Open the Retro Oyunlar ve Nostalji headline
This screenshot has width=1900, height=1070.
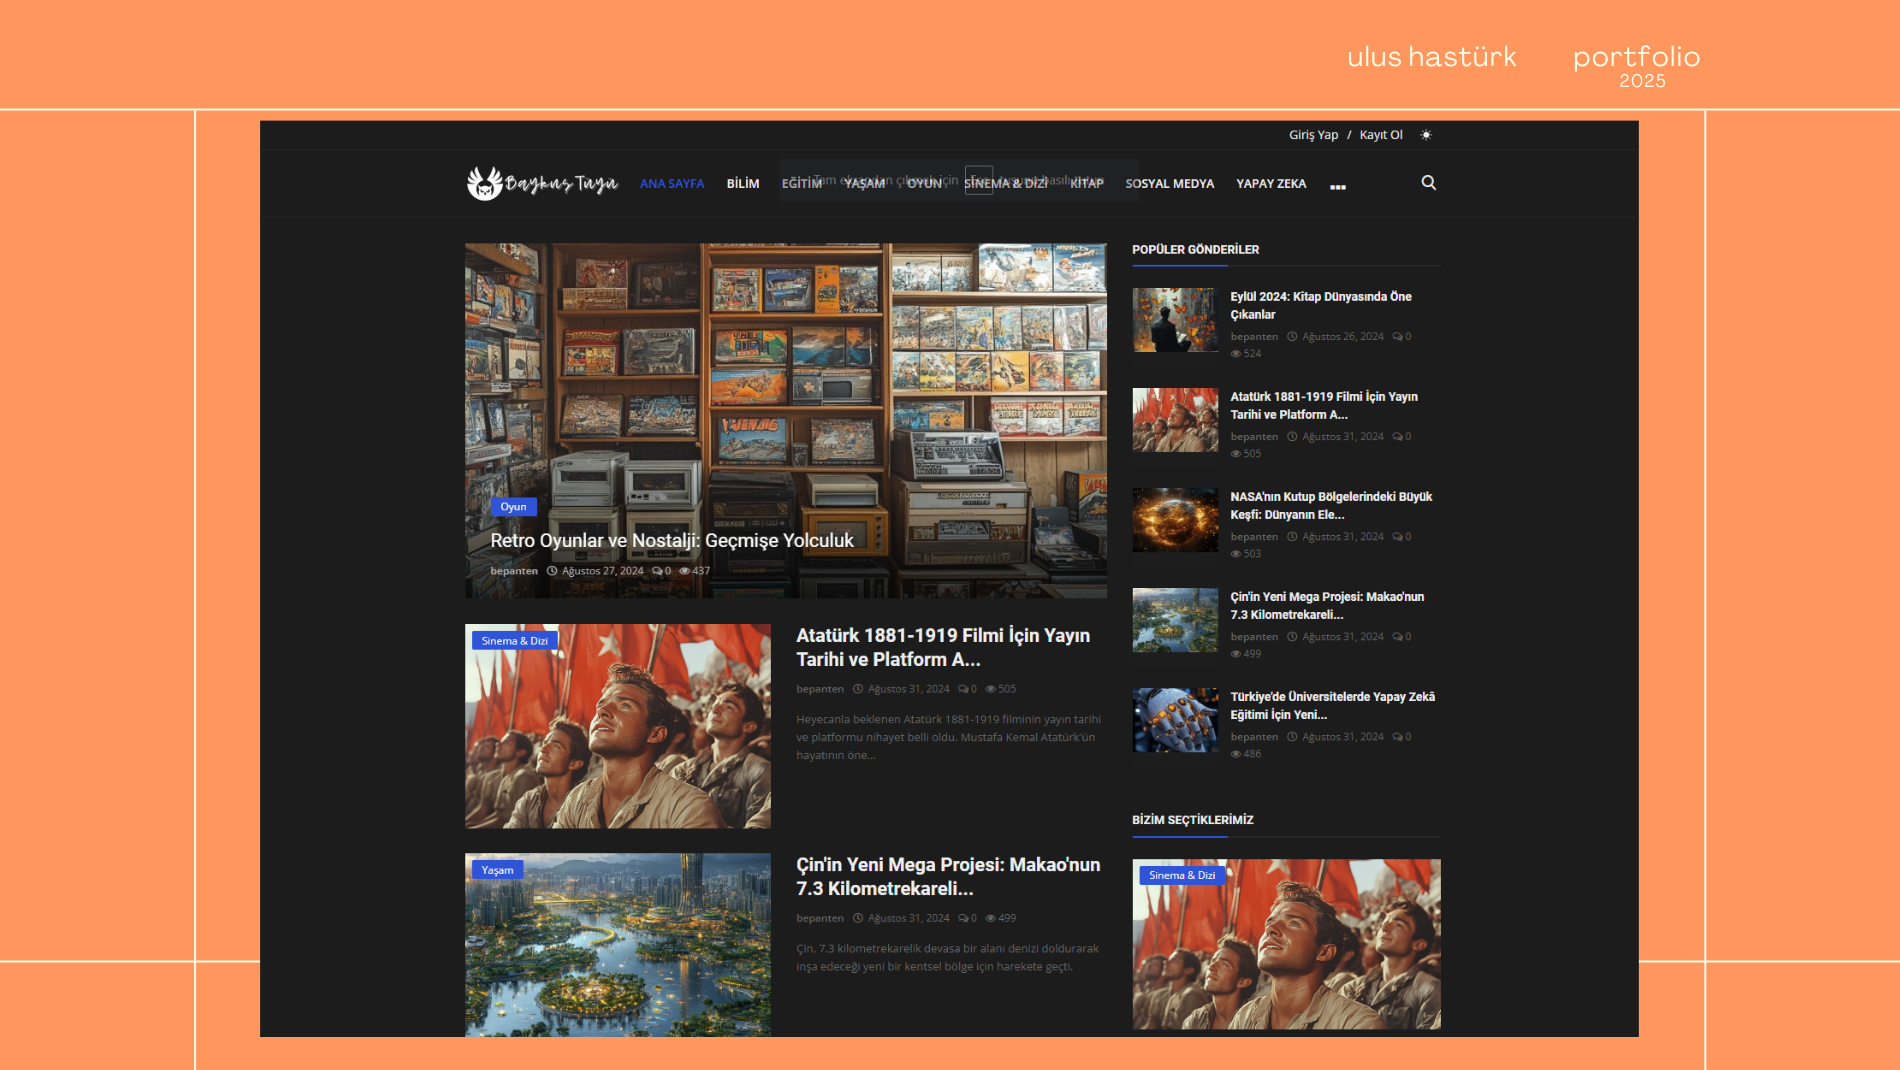(672, 541)
